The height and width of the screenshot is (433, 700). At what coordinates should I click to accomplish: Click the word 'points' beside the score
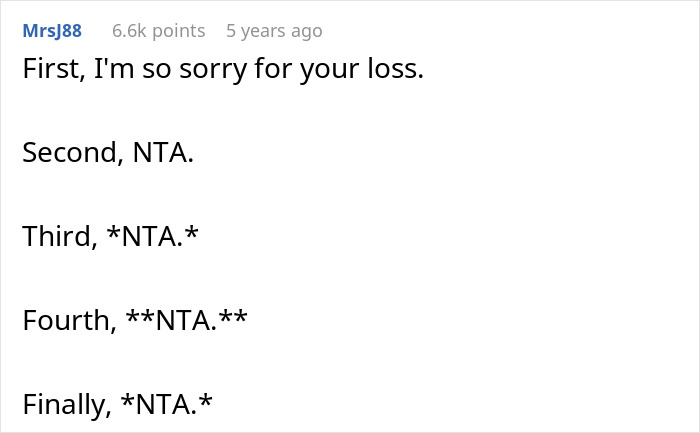(x=179, y=31)
